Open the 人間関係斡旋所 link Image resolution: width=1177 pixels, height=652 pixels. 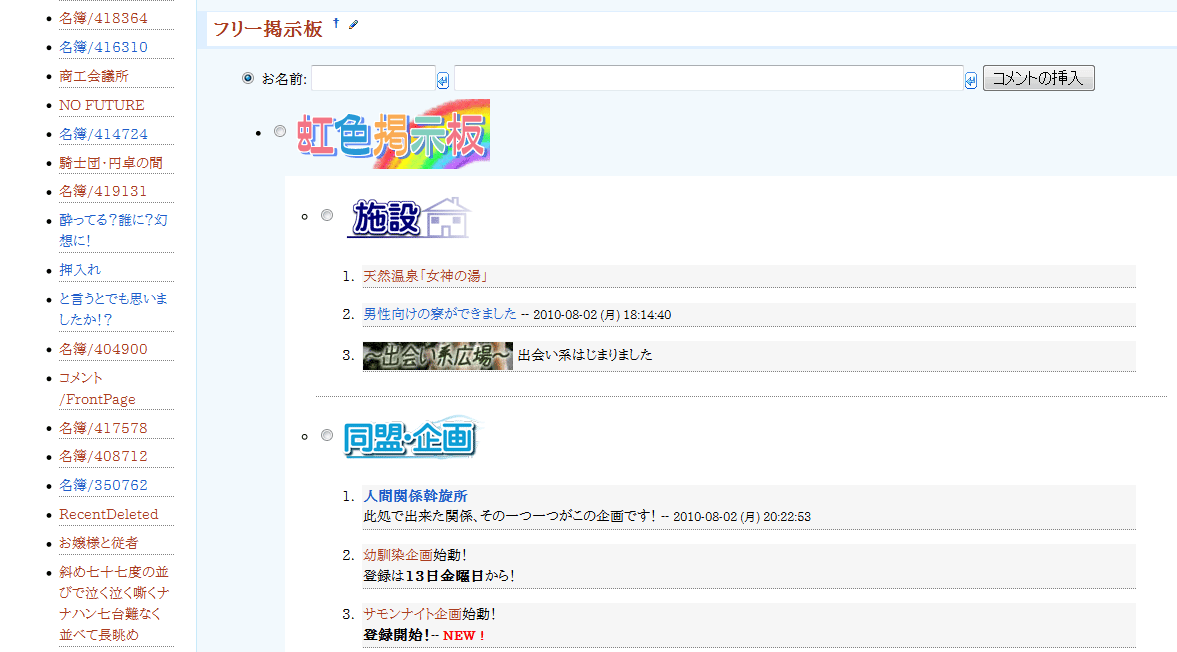pos(415,496)
